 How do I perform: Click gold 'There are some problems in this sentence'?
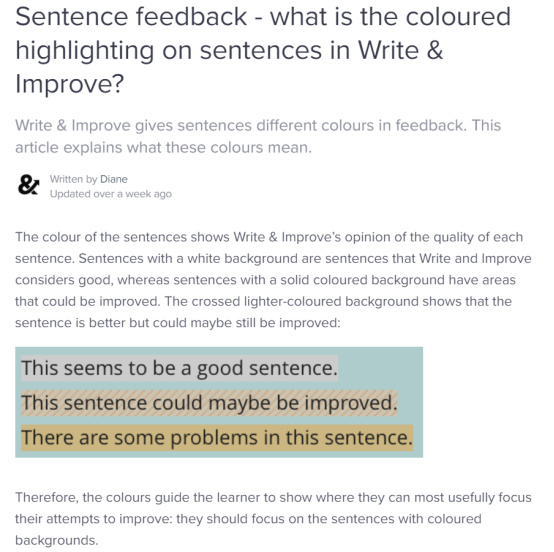pos(217,438)
